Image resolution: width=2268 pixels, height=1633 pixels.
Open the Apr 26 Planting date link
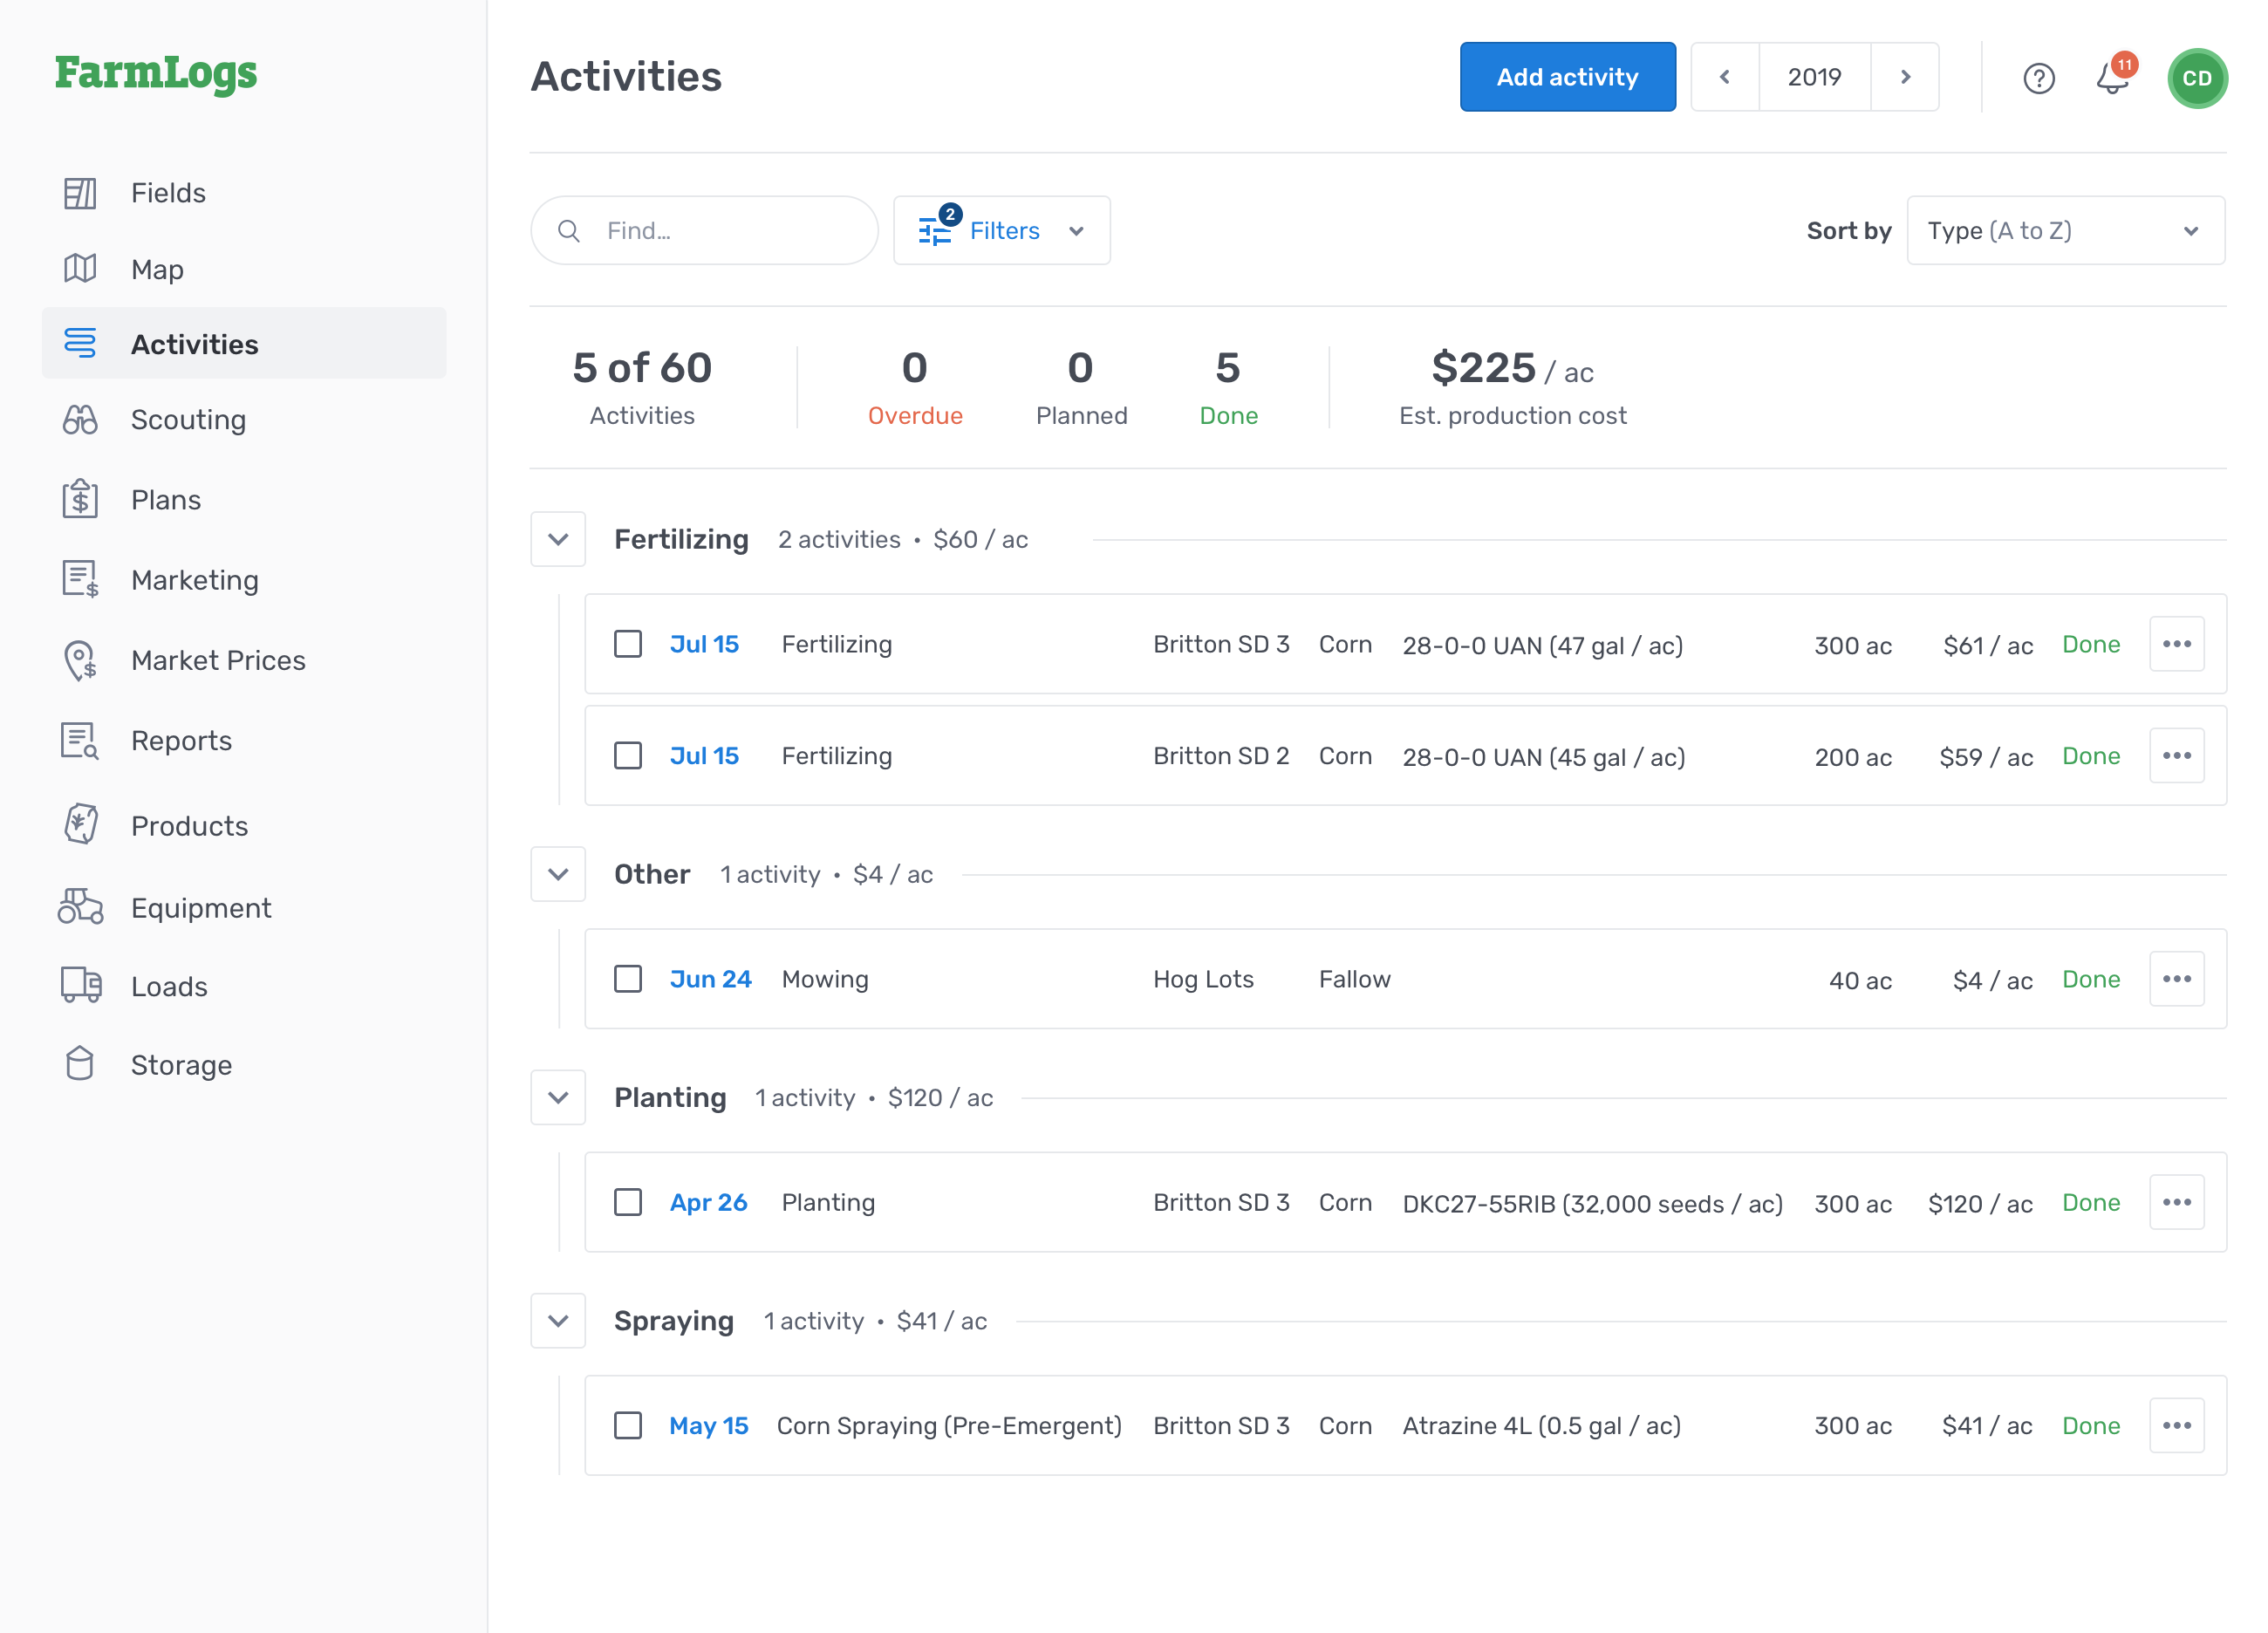click(x=708, y=1202)
